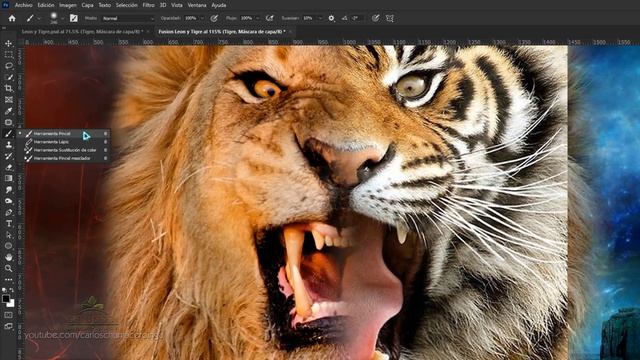This screenshot has height=360, width=640.
Task: Toggle airbrush-style build-up effects
Action: click(x=269, y=18)
